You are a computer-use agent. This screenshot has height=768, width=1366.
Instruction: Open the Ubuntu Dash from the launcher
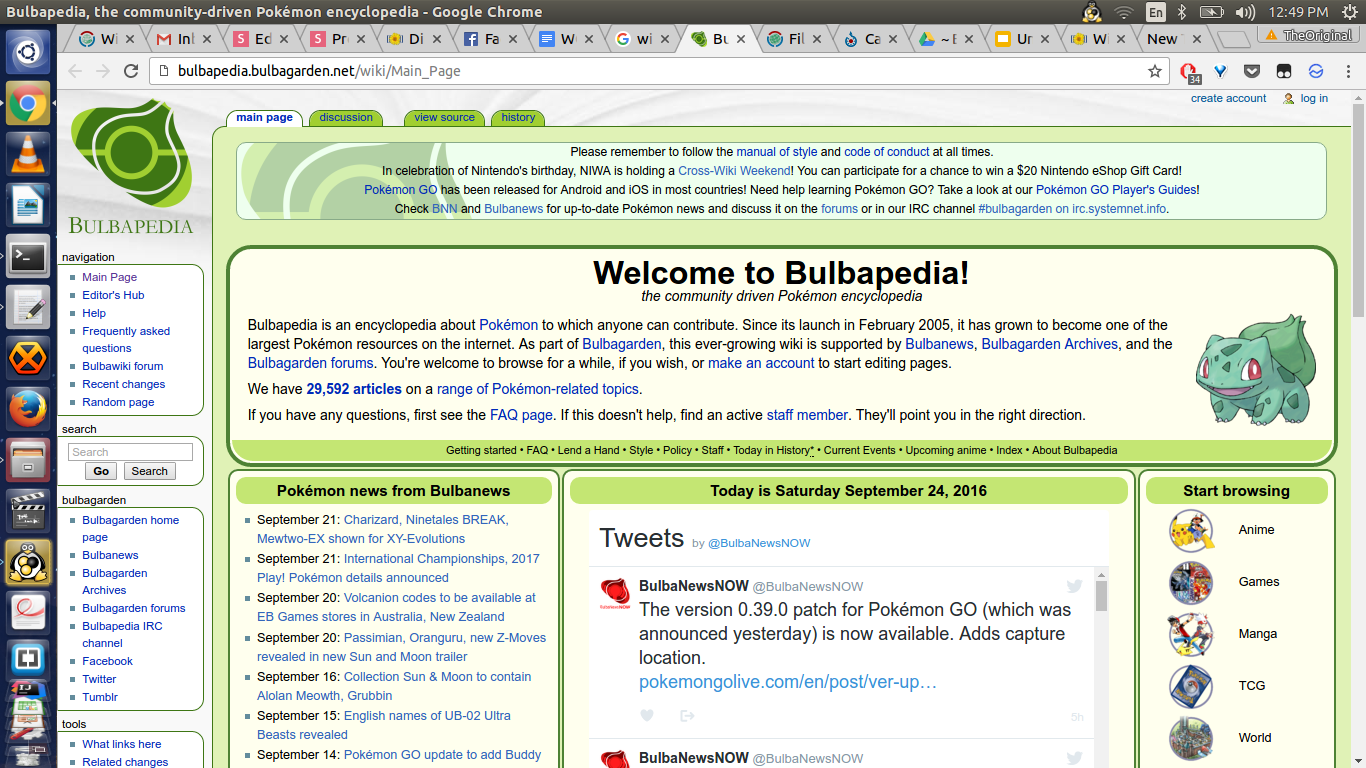28,51
